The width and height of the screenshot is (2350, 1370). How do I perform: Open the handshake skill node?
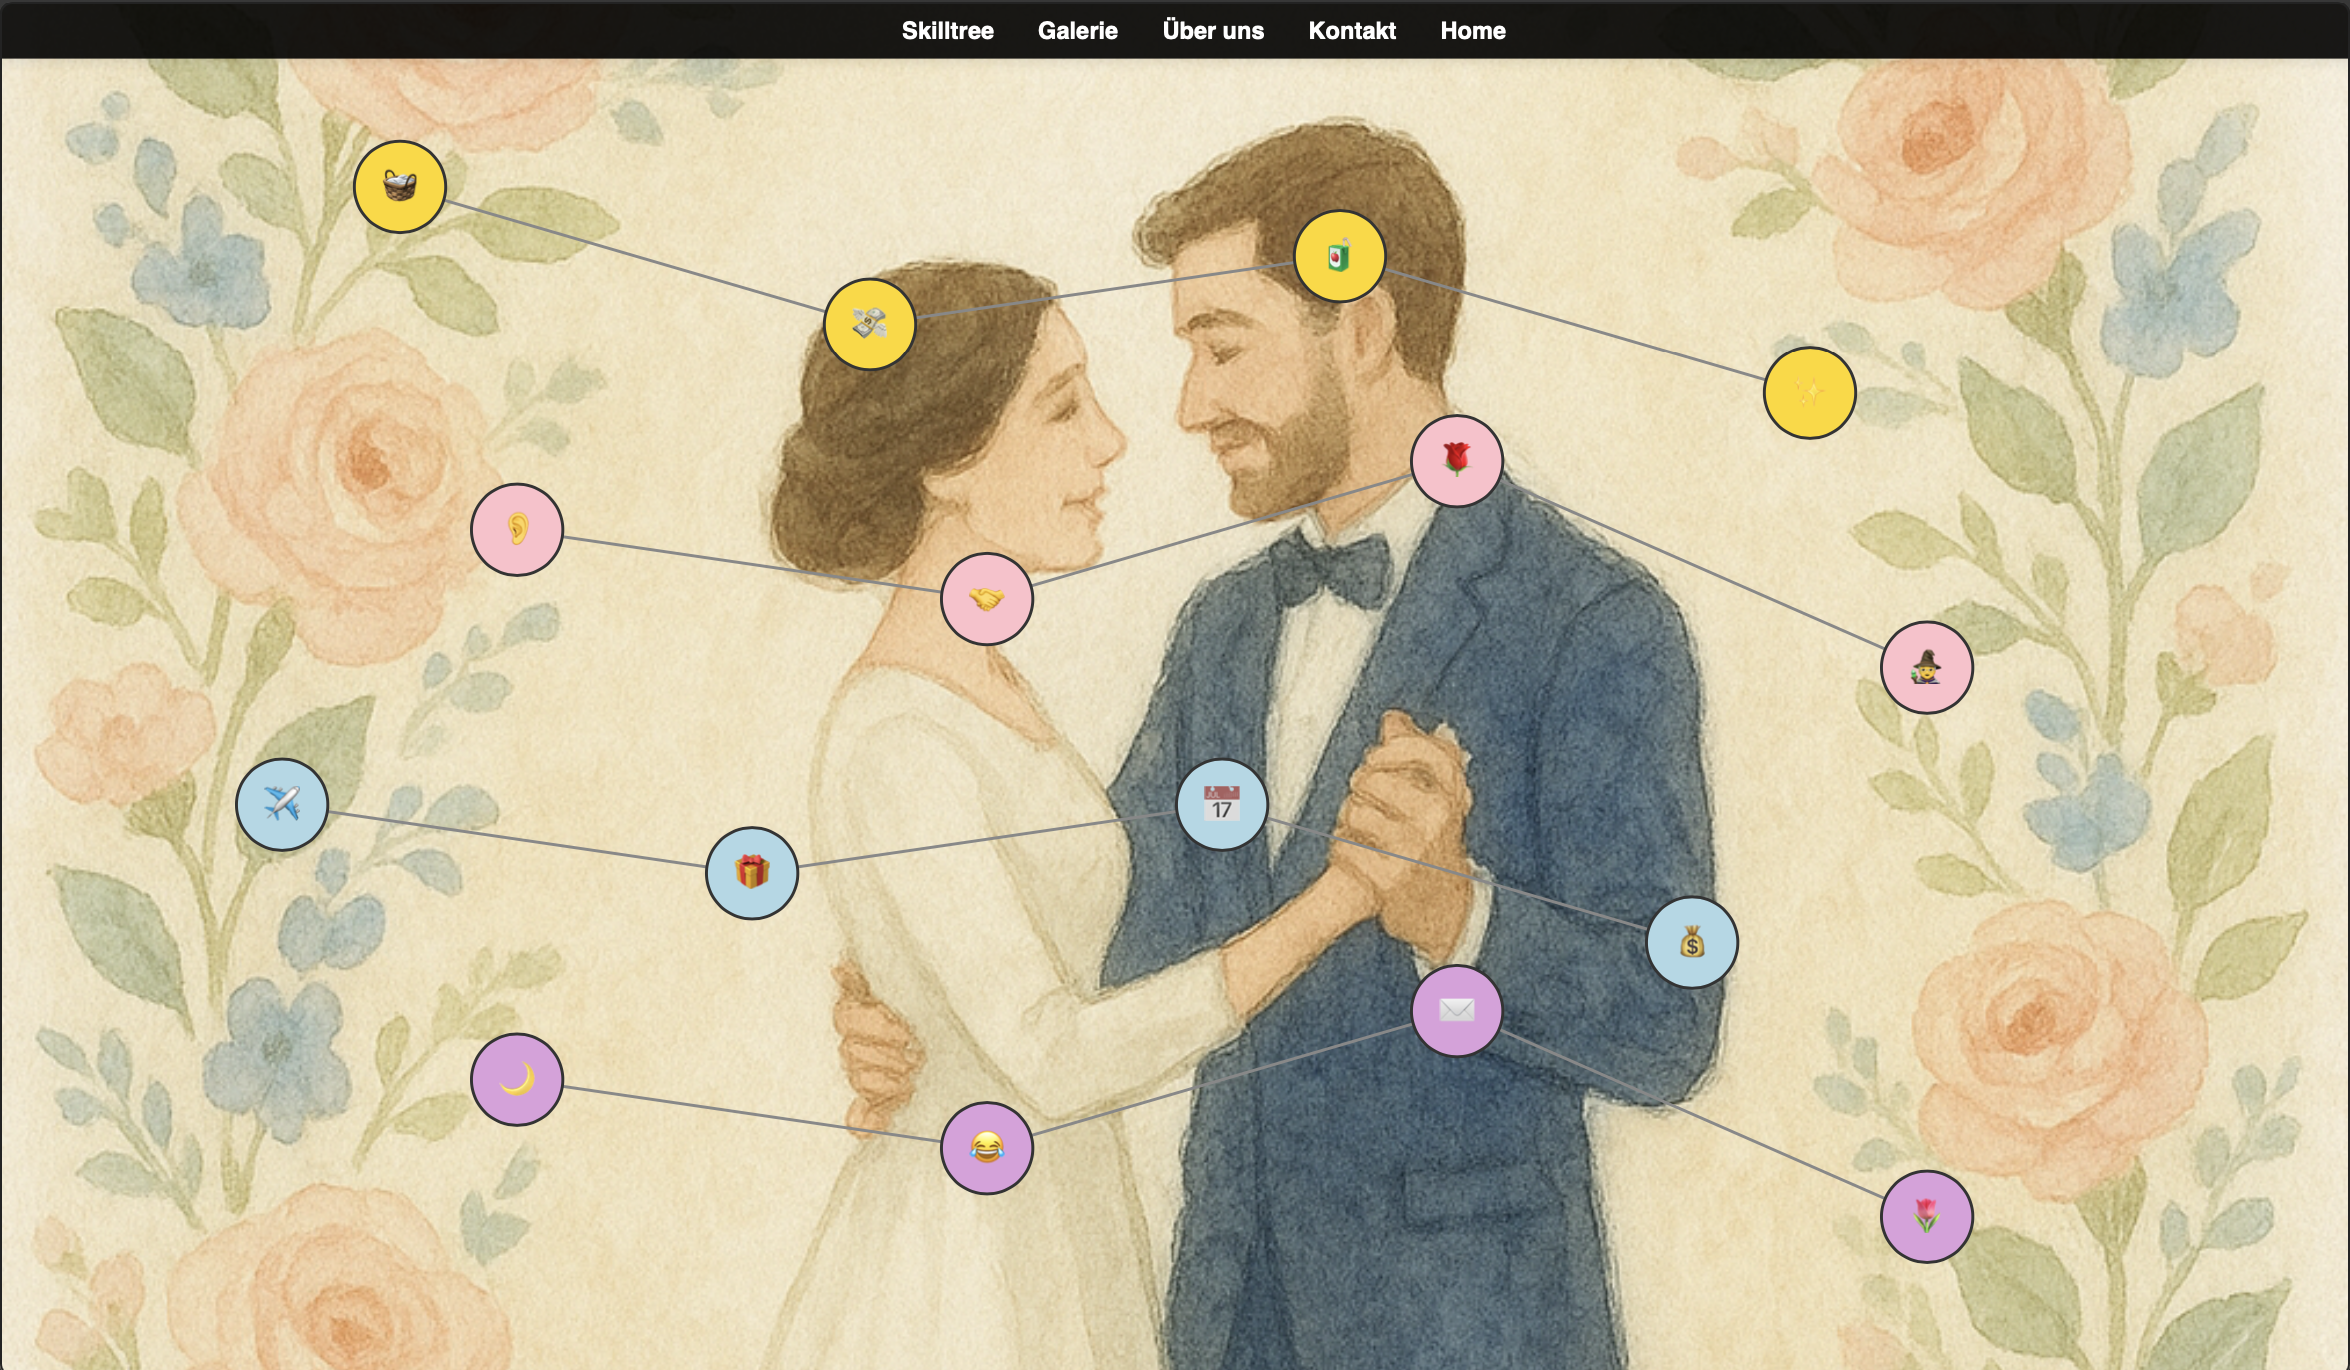click(x=986, y=598)
